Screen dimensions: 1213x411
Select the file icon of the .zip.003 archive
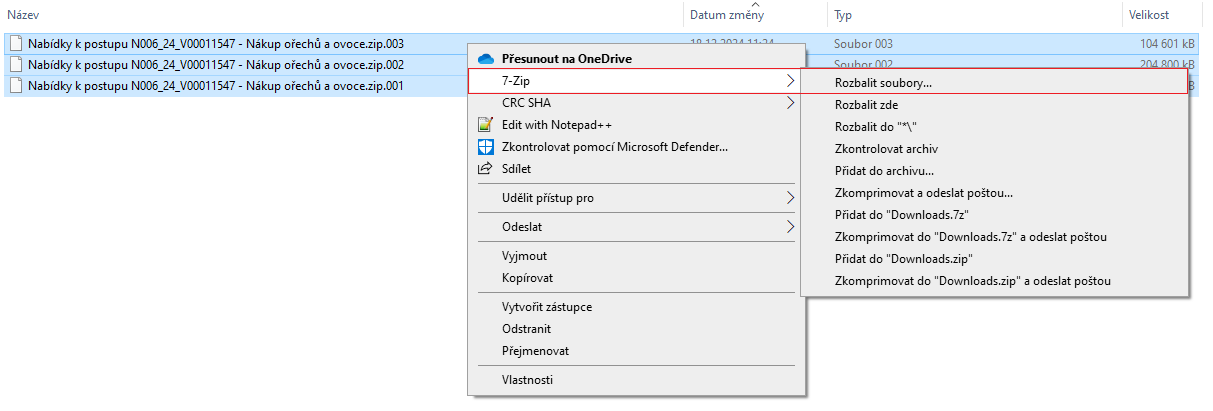point(16,44)
